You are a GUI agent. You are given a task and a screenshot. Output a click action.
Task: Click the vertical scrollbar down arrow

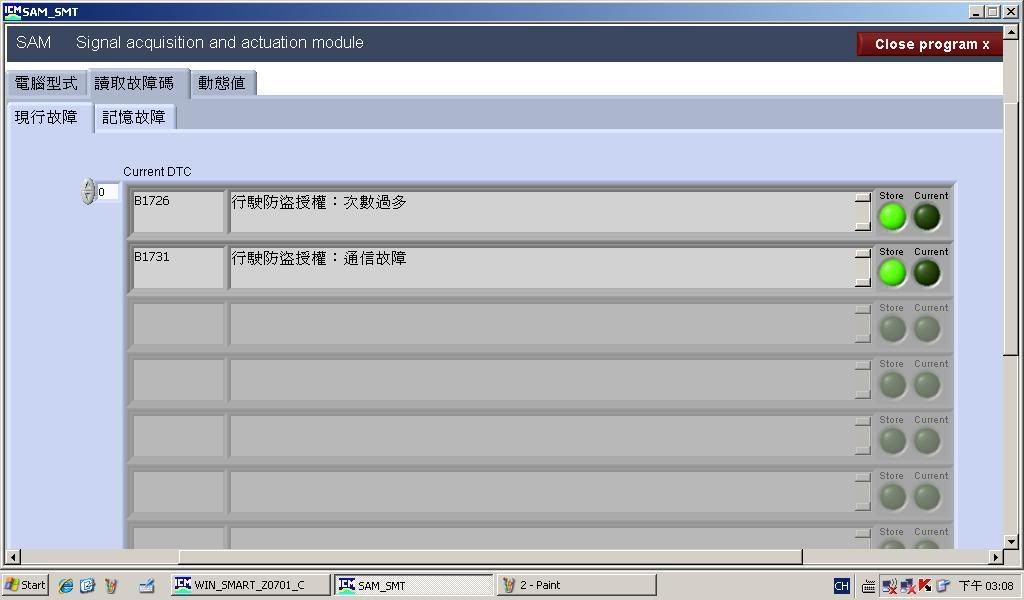(x=1011, y=541)
